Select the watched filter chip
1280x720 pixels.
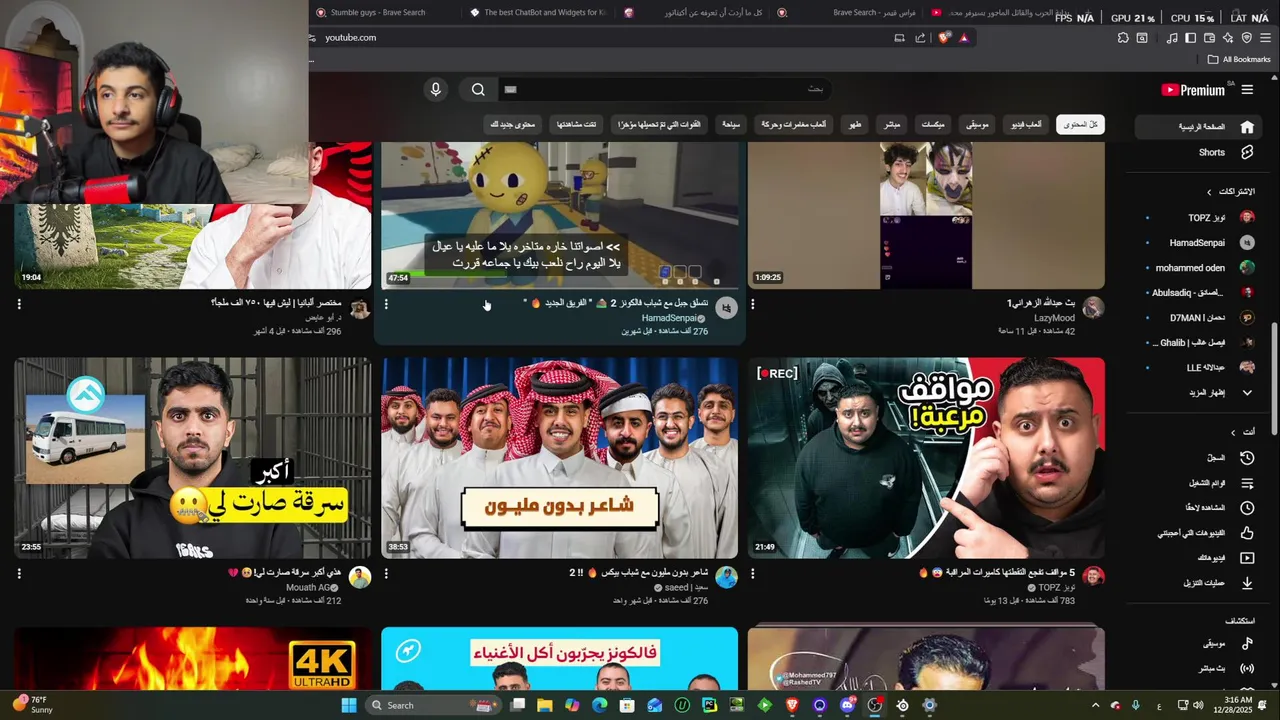[577, 125]
